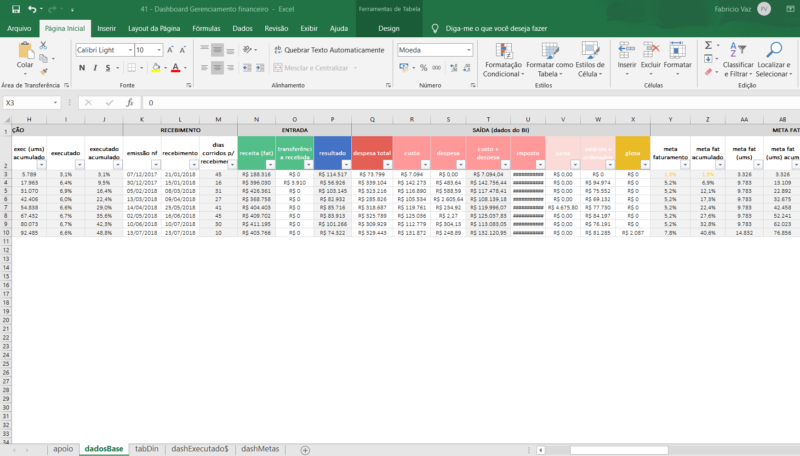This screenshot has height=456, width=800.
Task: Switch to the apoio sheet
Action: 63,449
